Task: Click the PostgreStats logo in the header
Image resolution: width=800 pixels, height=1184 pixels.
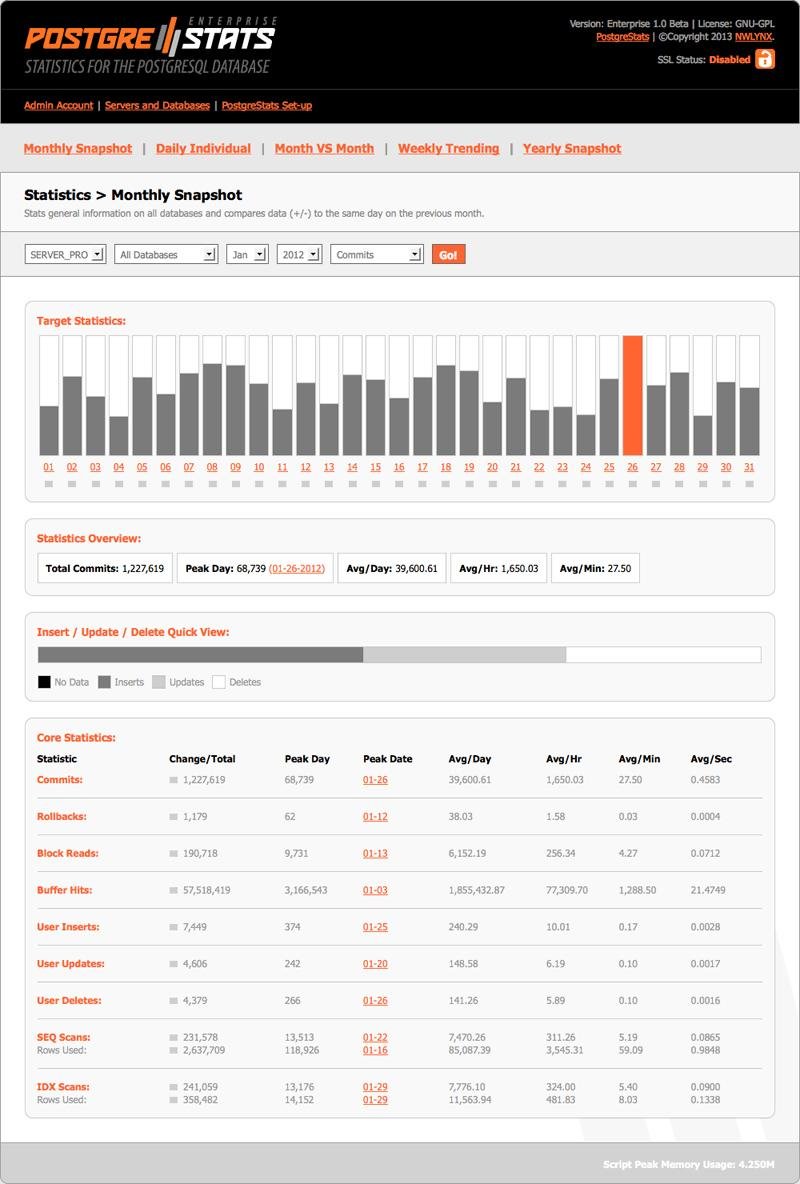Action: 150,40
